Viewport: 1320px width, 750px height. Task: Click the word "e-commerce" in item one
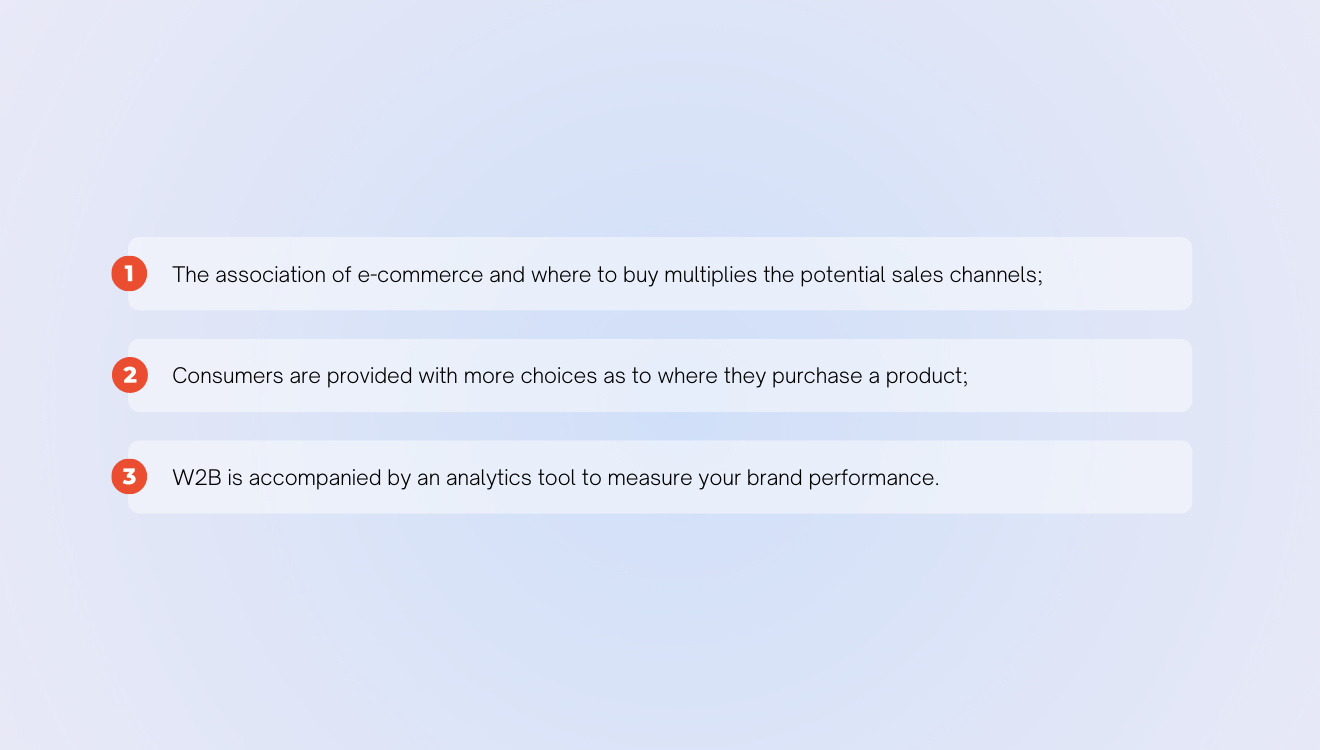(x=420, y=274)
